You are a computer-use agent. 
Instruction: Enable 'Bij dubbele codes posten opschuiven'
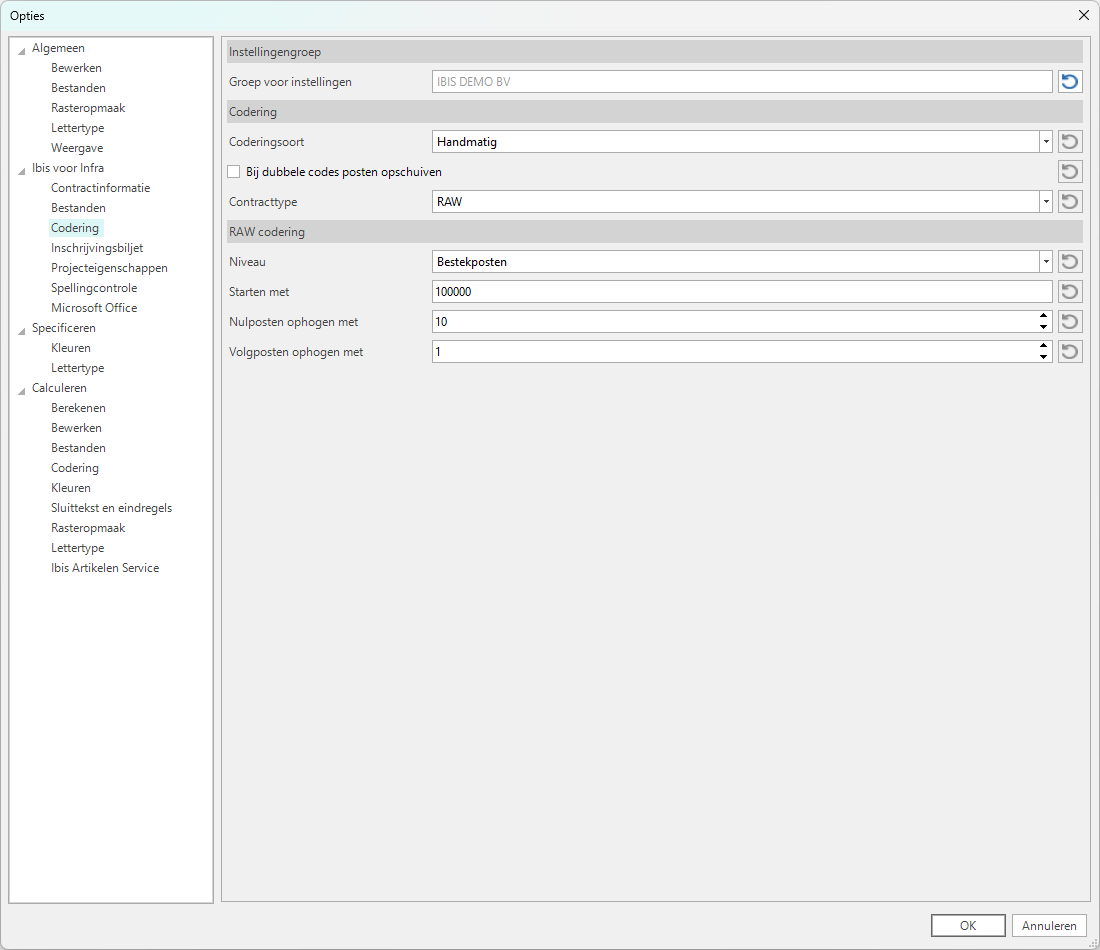tap(234, 172)
